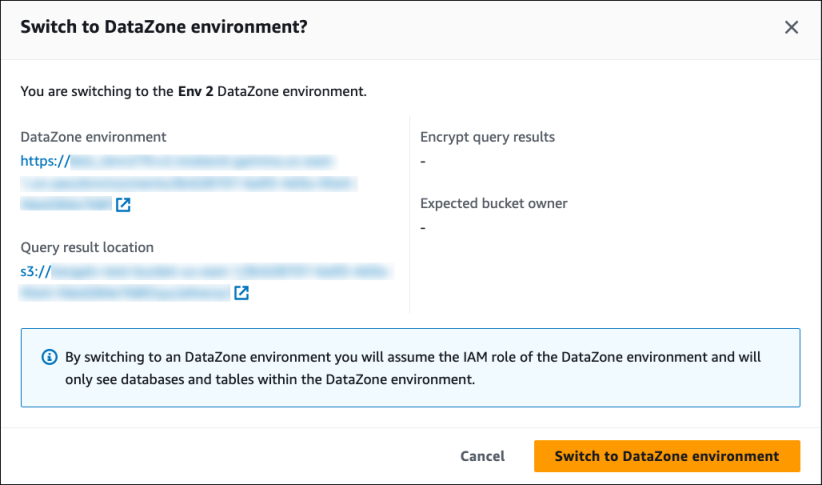Click orange Switch to DataZone environment button
Screen dimensions: 822x485
(666, 456)
